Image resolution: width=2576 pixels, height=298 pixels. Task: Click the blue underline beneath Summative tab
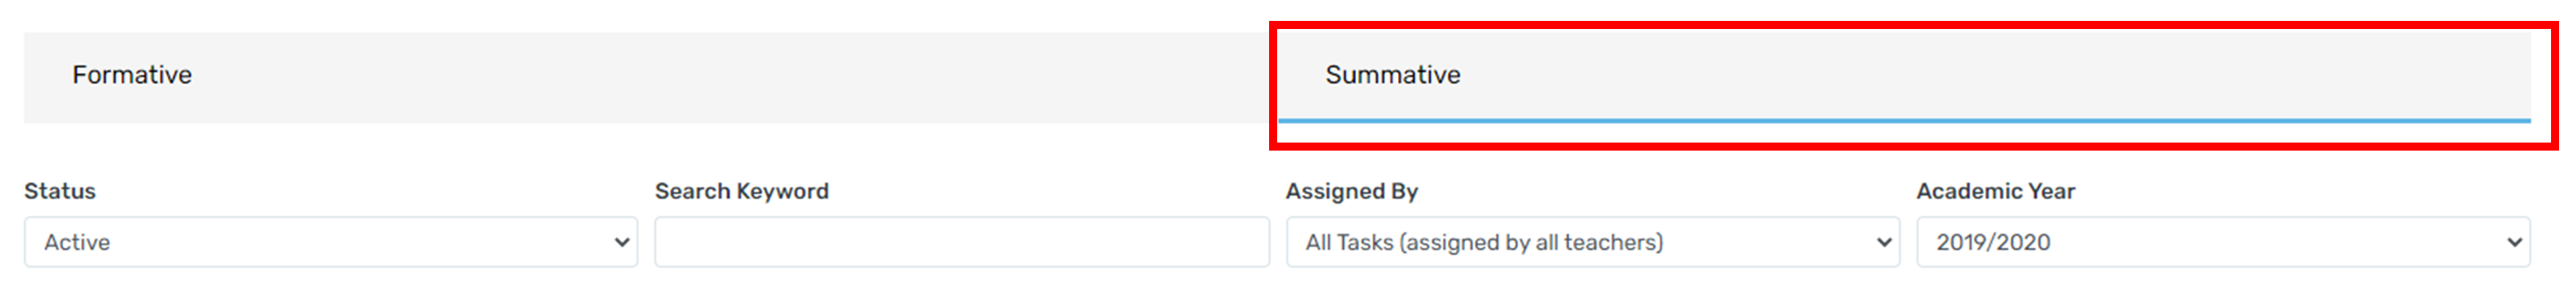click(1904, 121)
